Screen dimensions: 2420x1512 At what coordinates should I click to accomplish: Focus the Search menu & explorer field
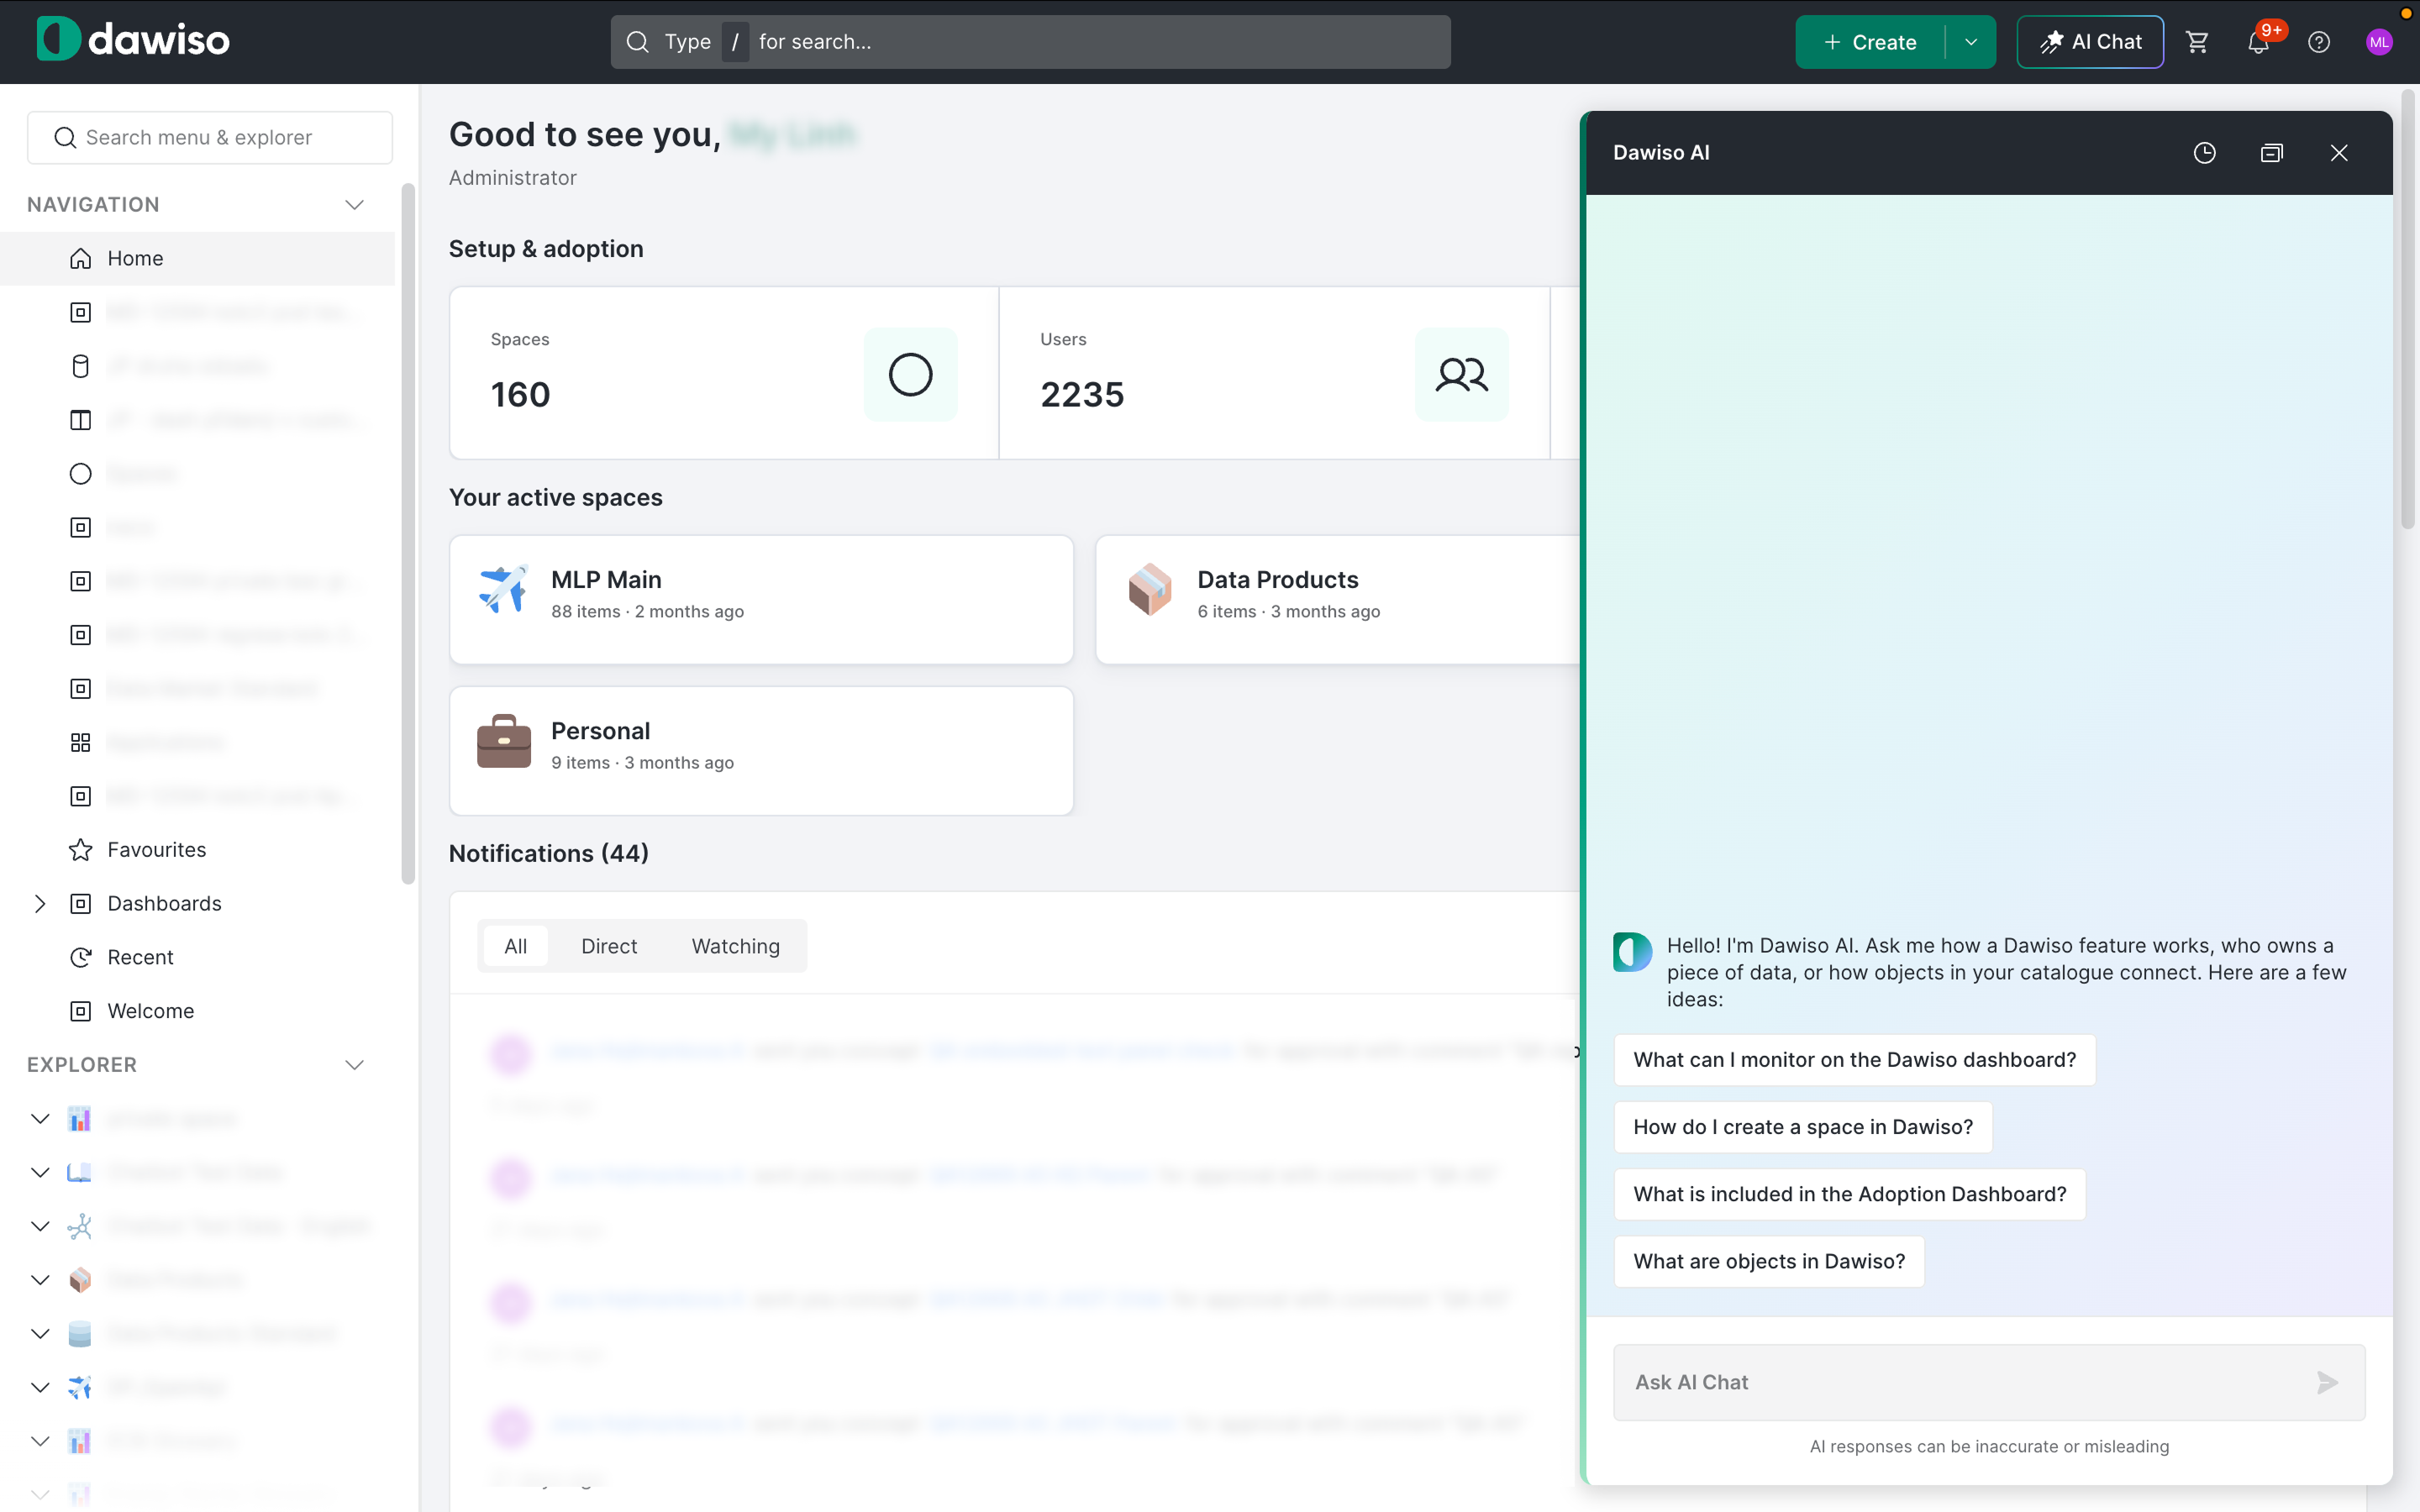(x=210, y=137)
